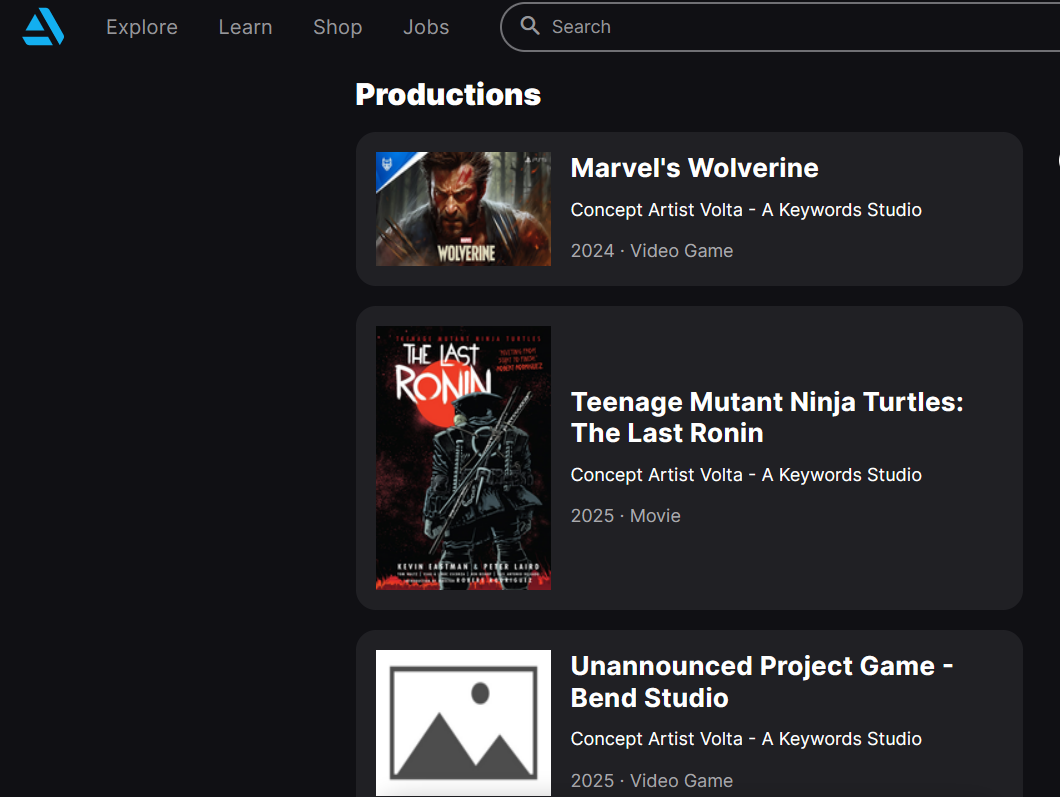Screen dimensions: 1060x797
Task: Click the '2024 · Video Game' text
Action: pyautogui.click(x=652, y=251)
